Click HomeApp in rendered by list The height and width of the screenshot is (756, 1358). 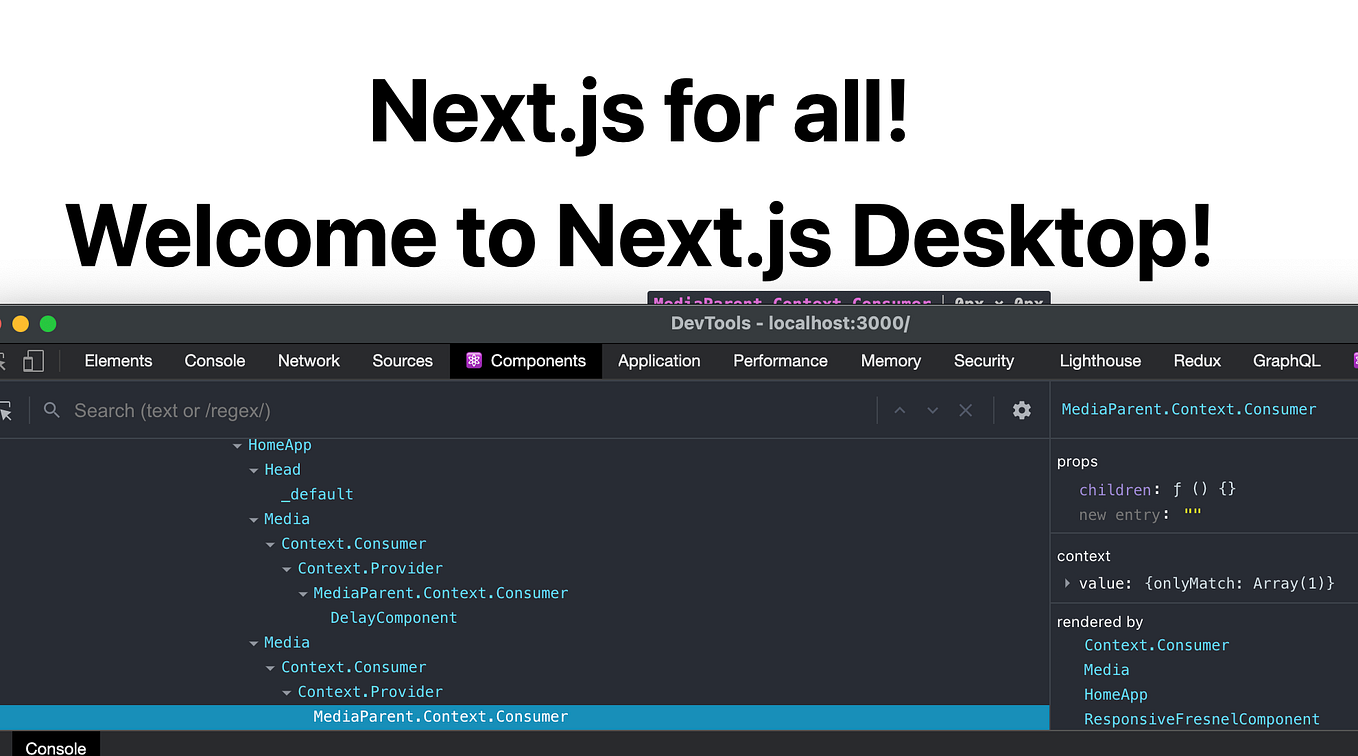1116,695
